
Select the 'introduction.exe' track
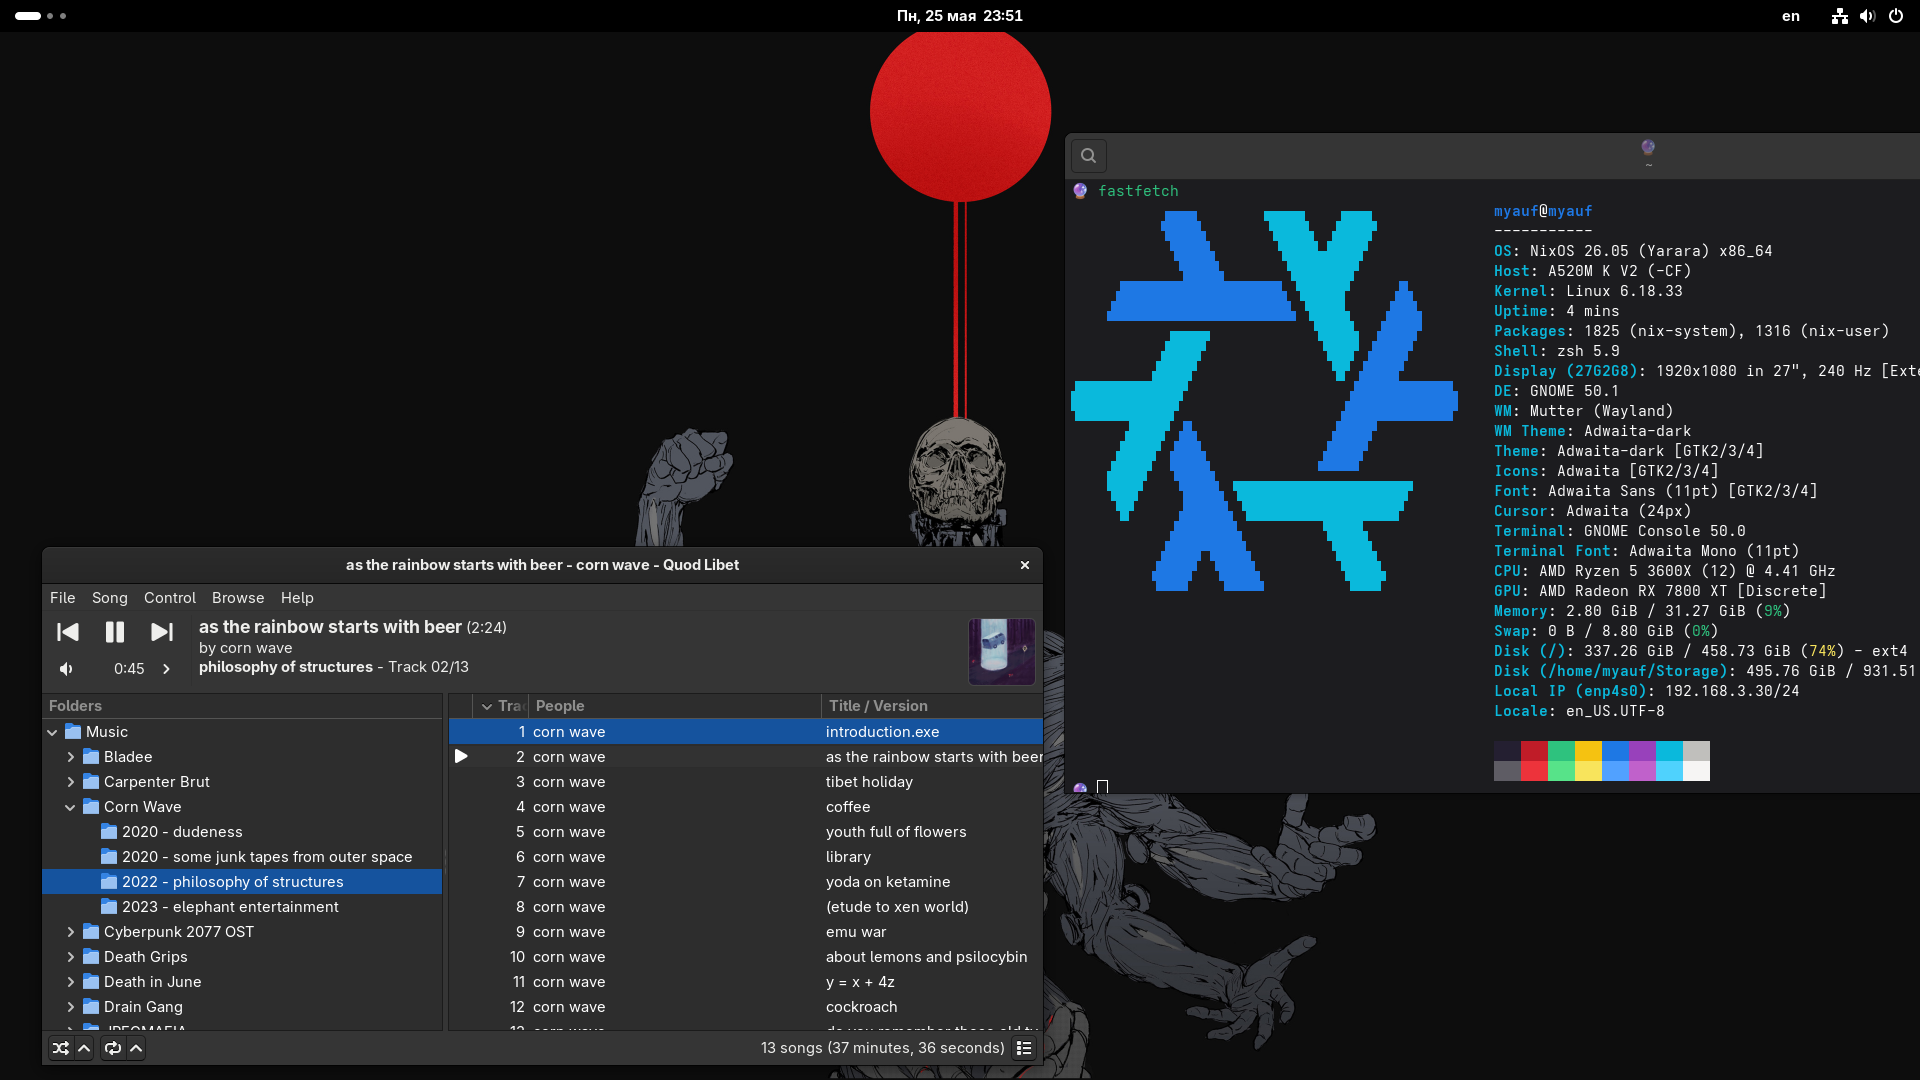point(746,732)
